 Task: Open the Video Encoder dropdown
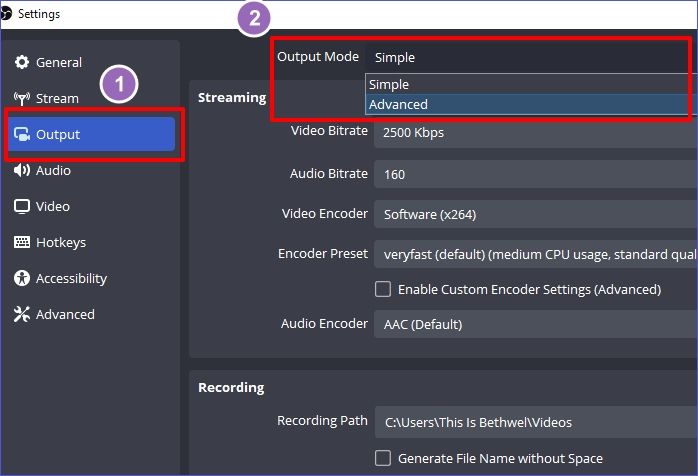pos(536,214)
